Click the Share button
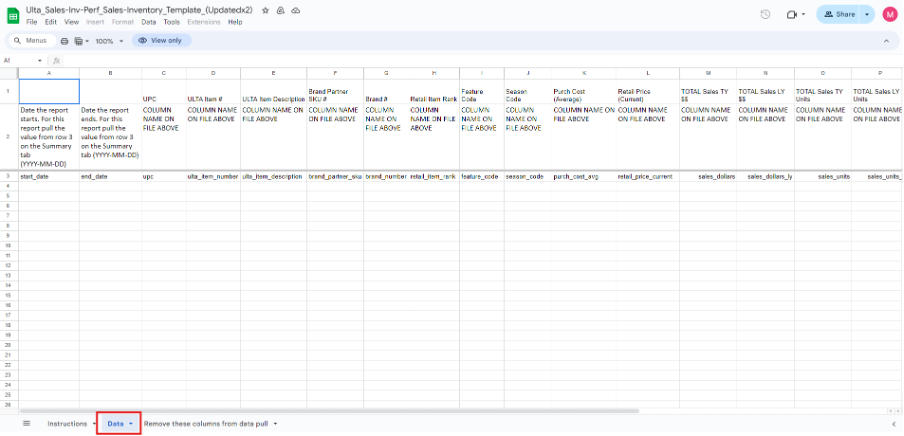The height and width of the screenshot is (436, 904). click(838, 14)
